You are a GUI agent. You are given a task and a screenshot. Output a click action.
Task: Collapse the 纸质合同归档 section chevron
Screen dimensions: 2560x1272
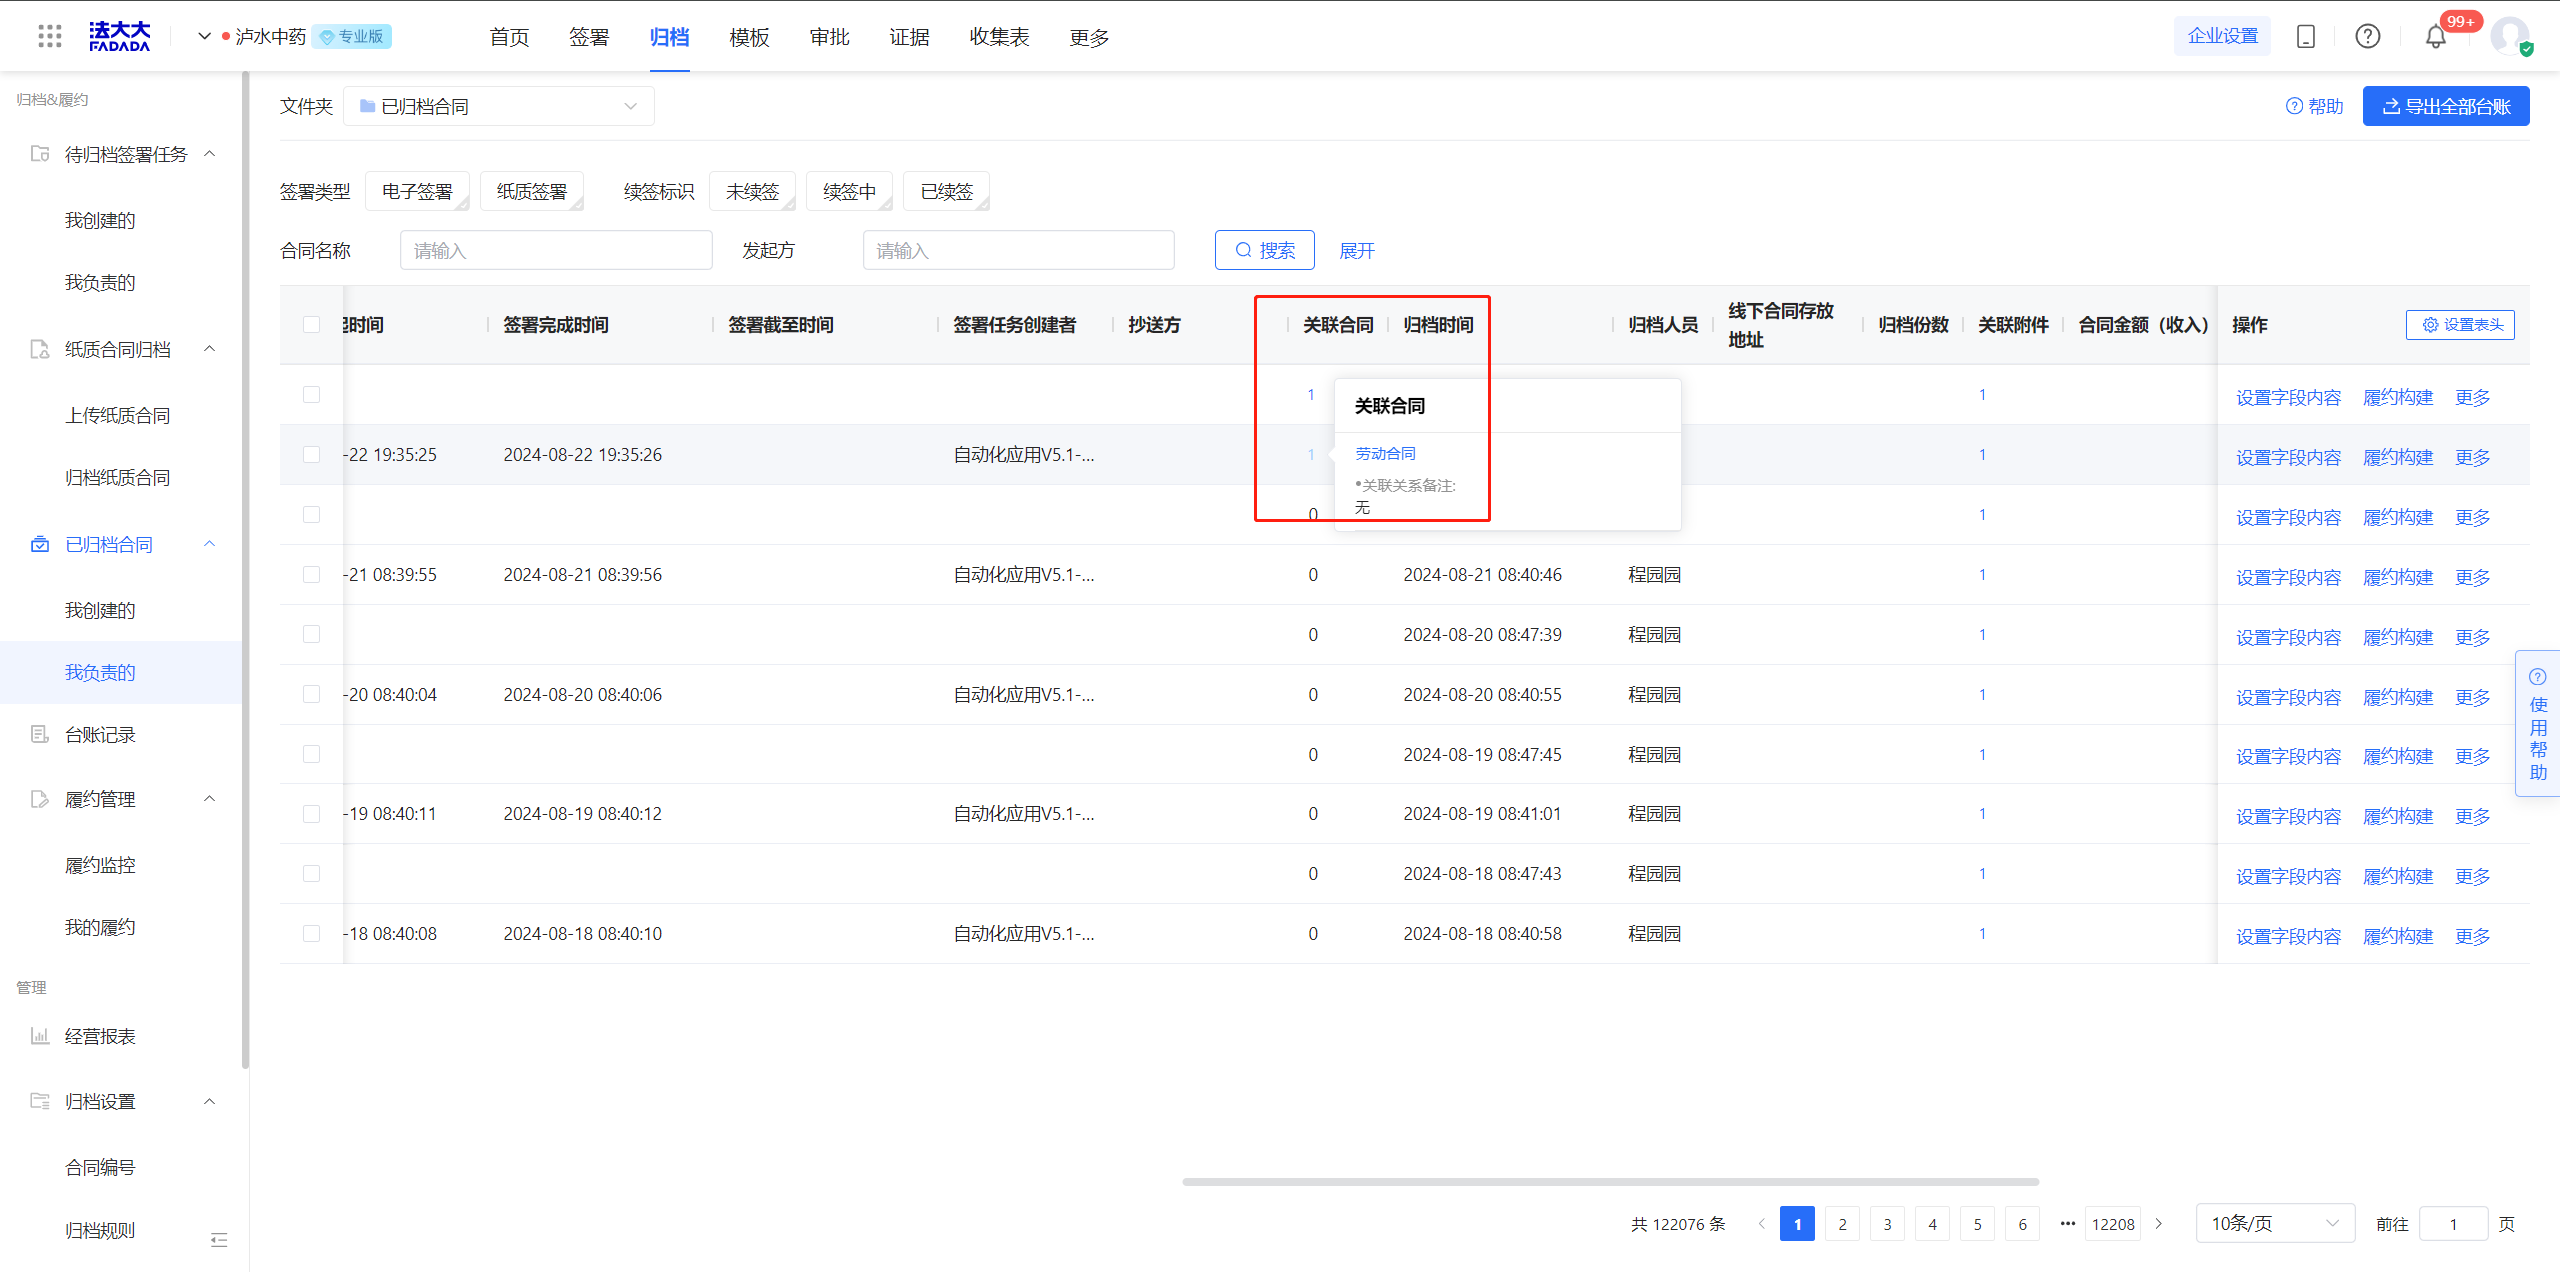[x=210, y=349]
